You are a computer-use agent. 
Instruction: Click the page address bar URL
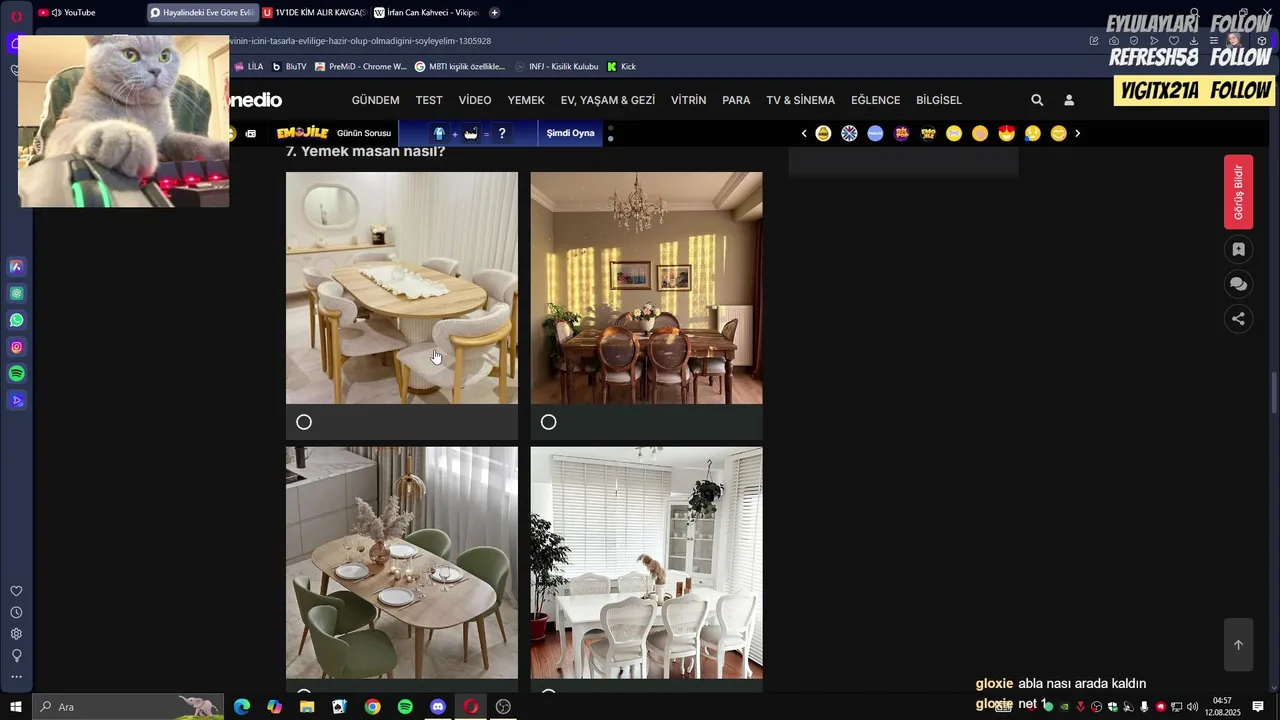tap(360, 41)
